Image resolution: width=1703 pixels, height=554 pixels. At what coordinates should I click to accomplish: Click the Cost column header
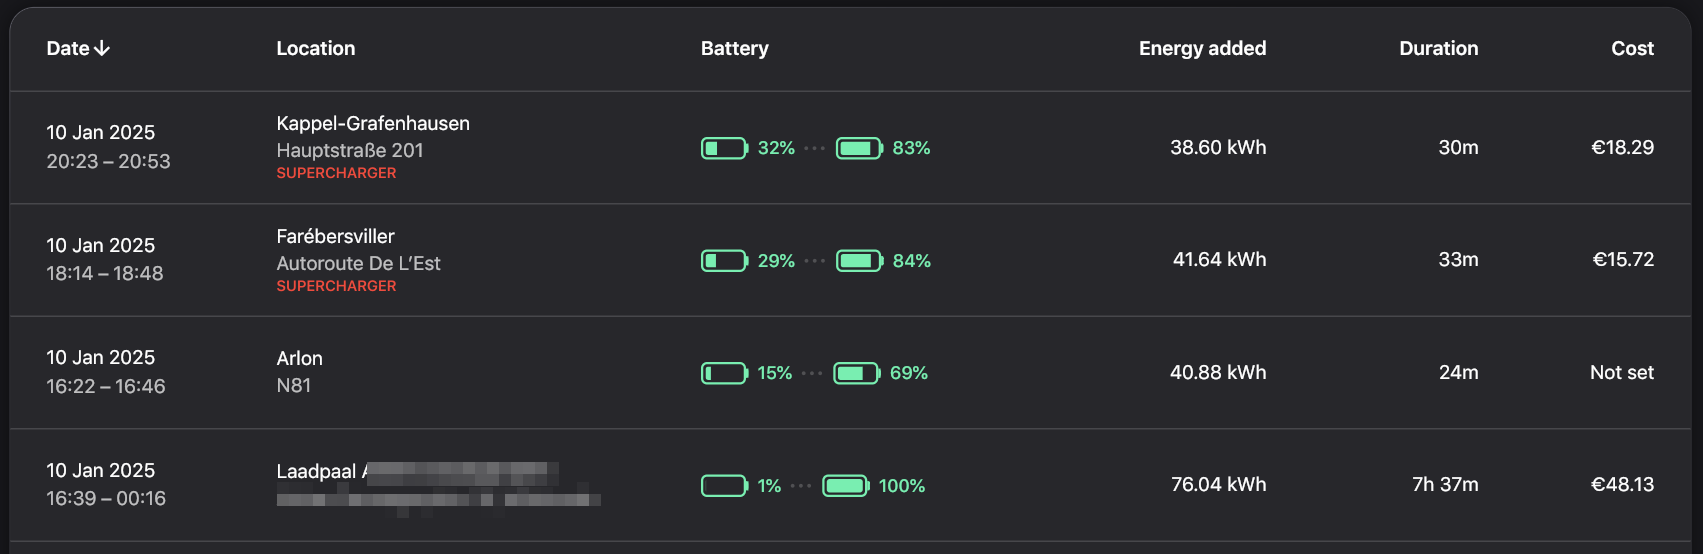(x=1632, y=48)
